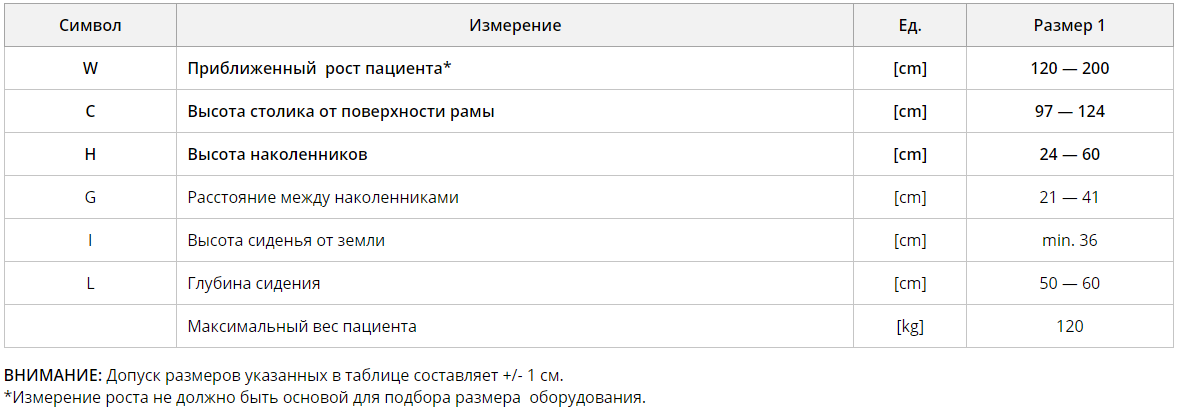Select the value "24 — 60"
The image size is (1183, 414).
[1069, 155]
